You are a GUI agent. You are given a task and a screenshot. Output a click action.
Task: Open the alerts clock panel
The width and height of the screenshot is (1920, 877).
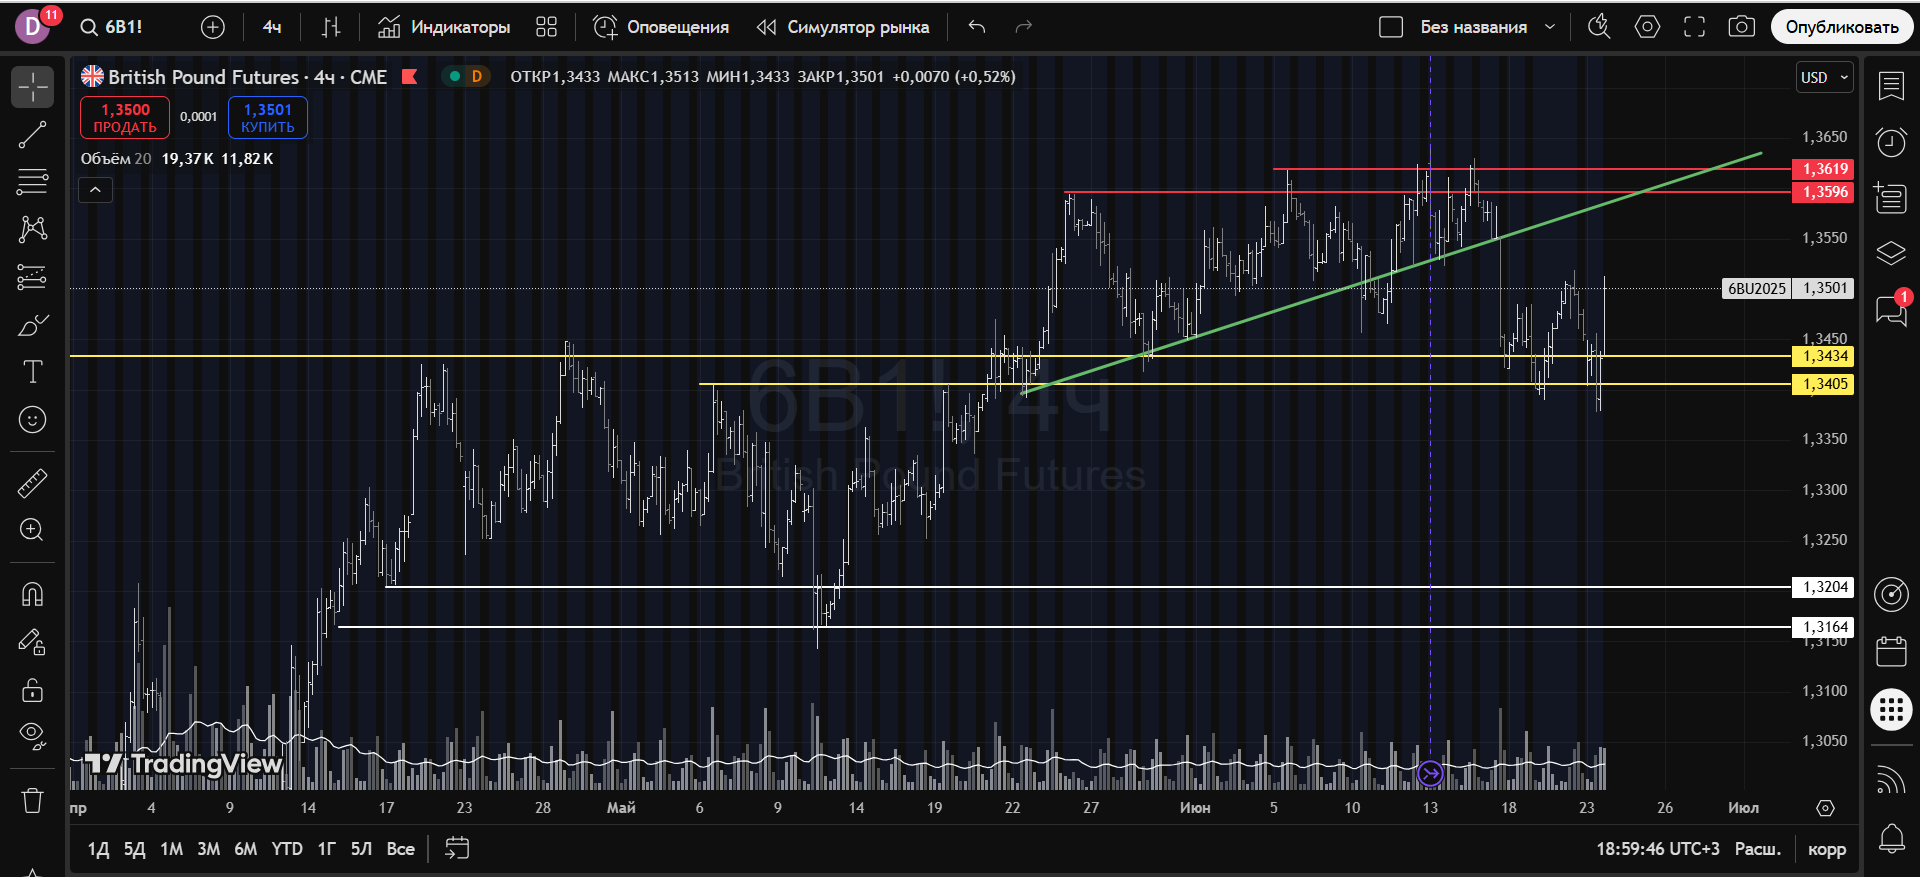click(x=1891, y=142)
